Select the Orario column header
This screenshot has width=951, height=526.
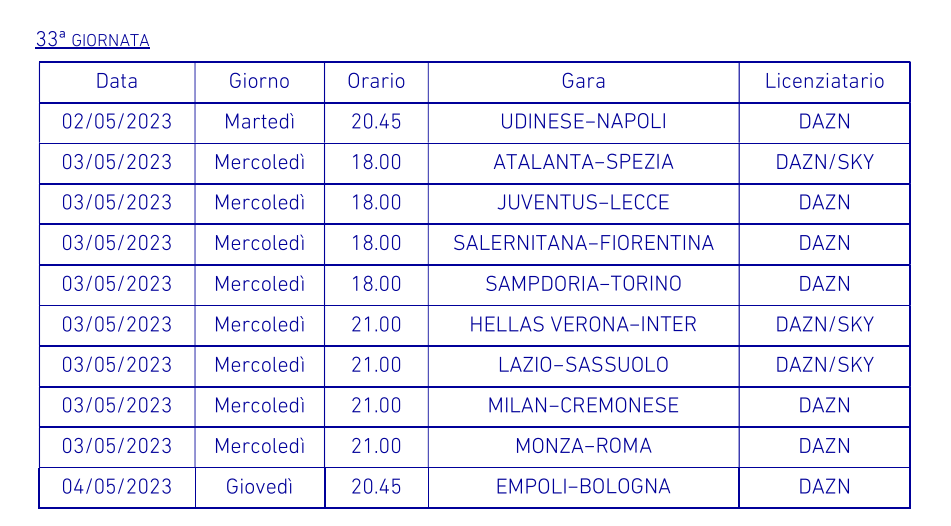coord(376,82)
